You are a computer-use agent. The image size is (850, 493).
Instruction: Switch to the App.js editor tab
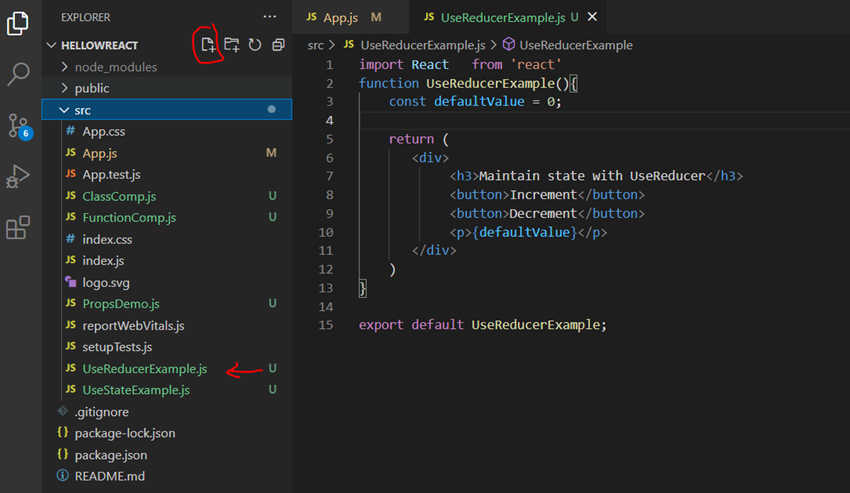[344, 17]
